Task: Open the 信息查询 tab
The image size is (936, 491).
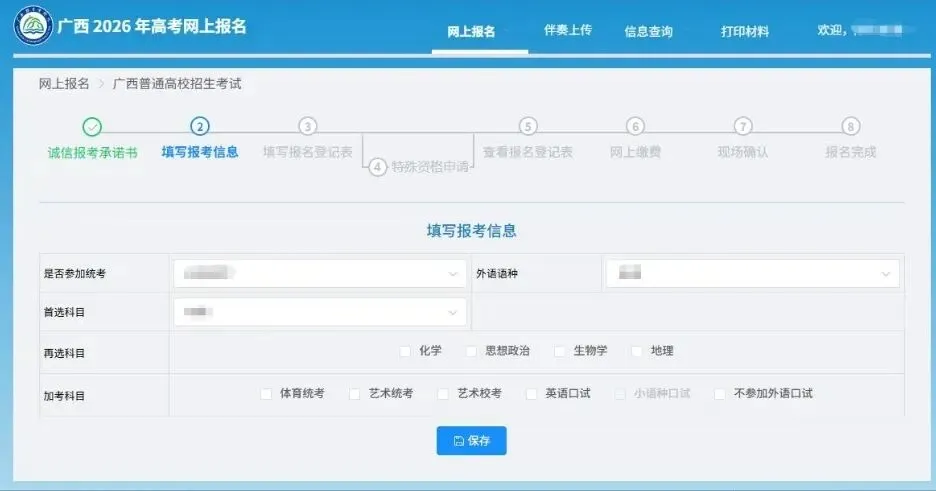Action: [649, 32]
